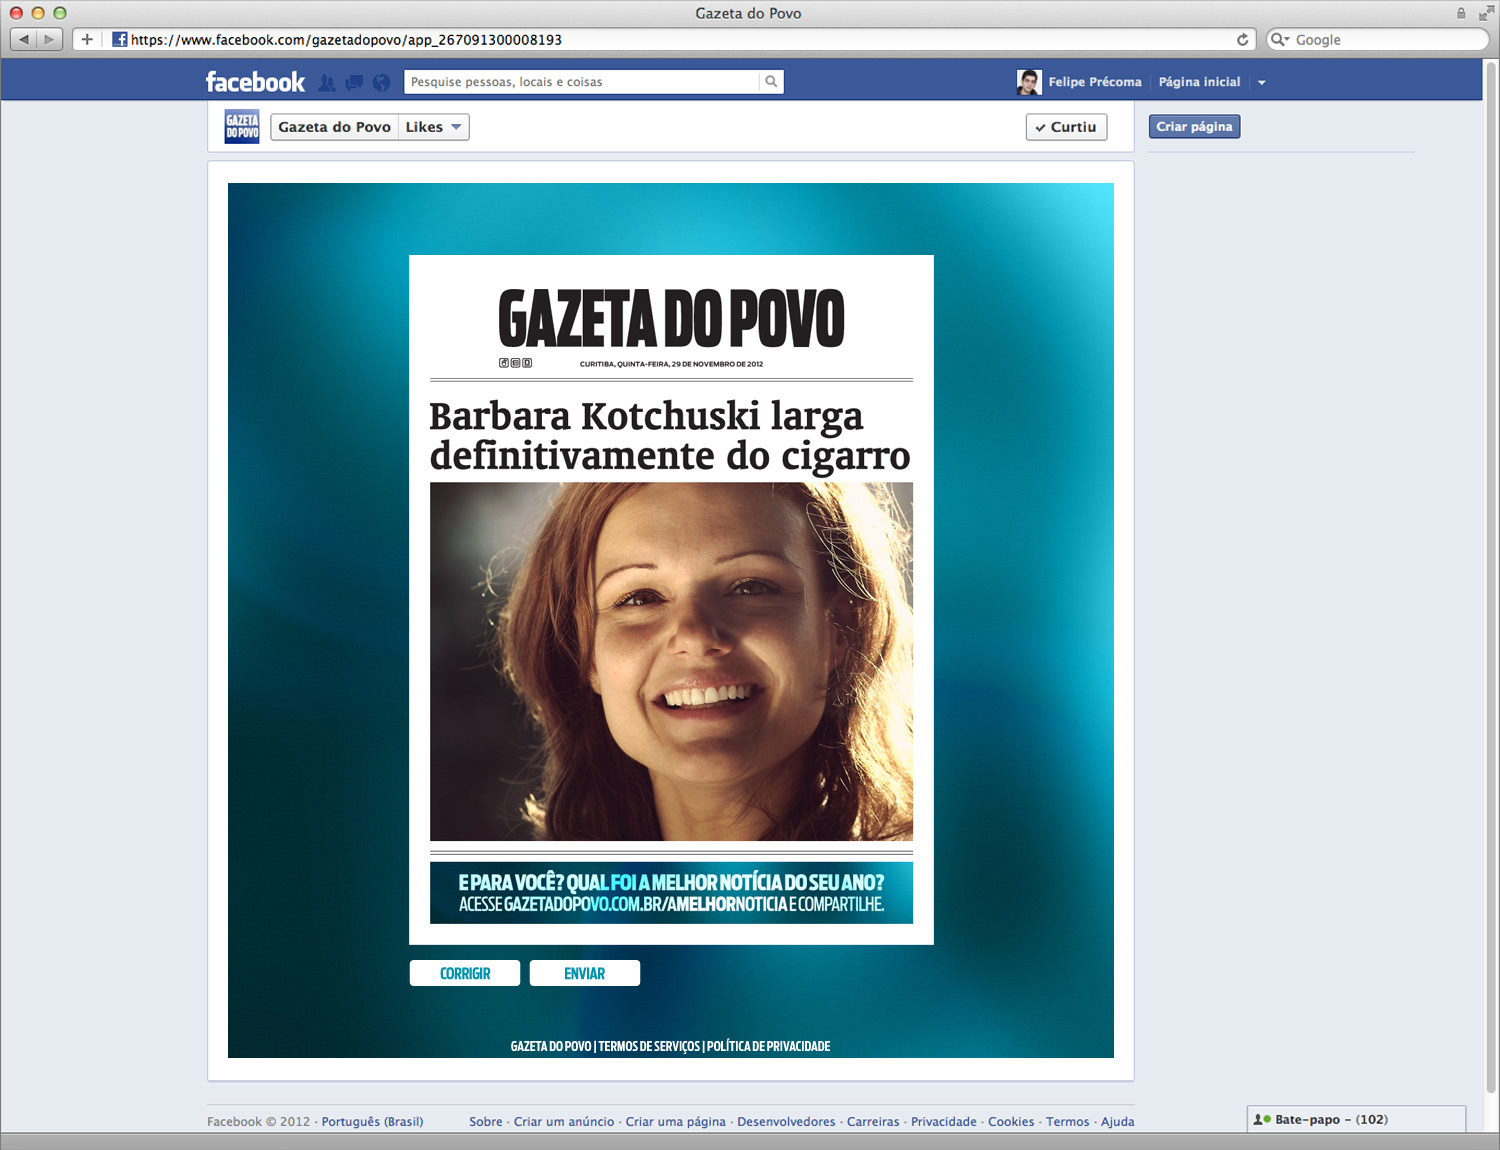This screenshot has width=1500, height=1150.
Task: Click the fullscreen arrows icon in title bar
Action: point(1485,13)
